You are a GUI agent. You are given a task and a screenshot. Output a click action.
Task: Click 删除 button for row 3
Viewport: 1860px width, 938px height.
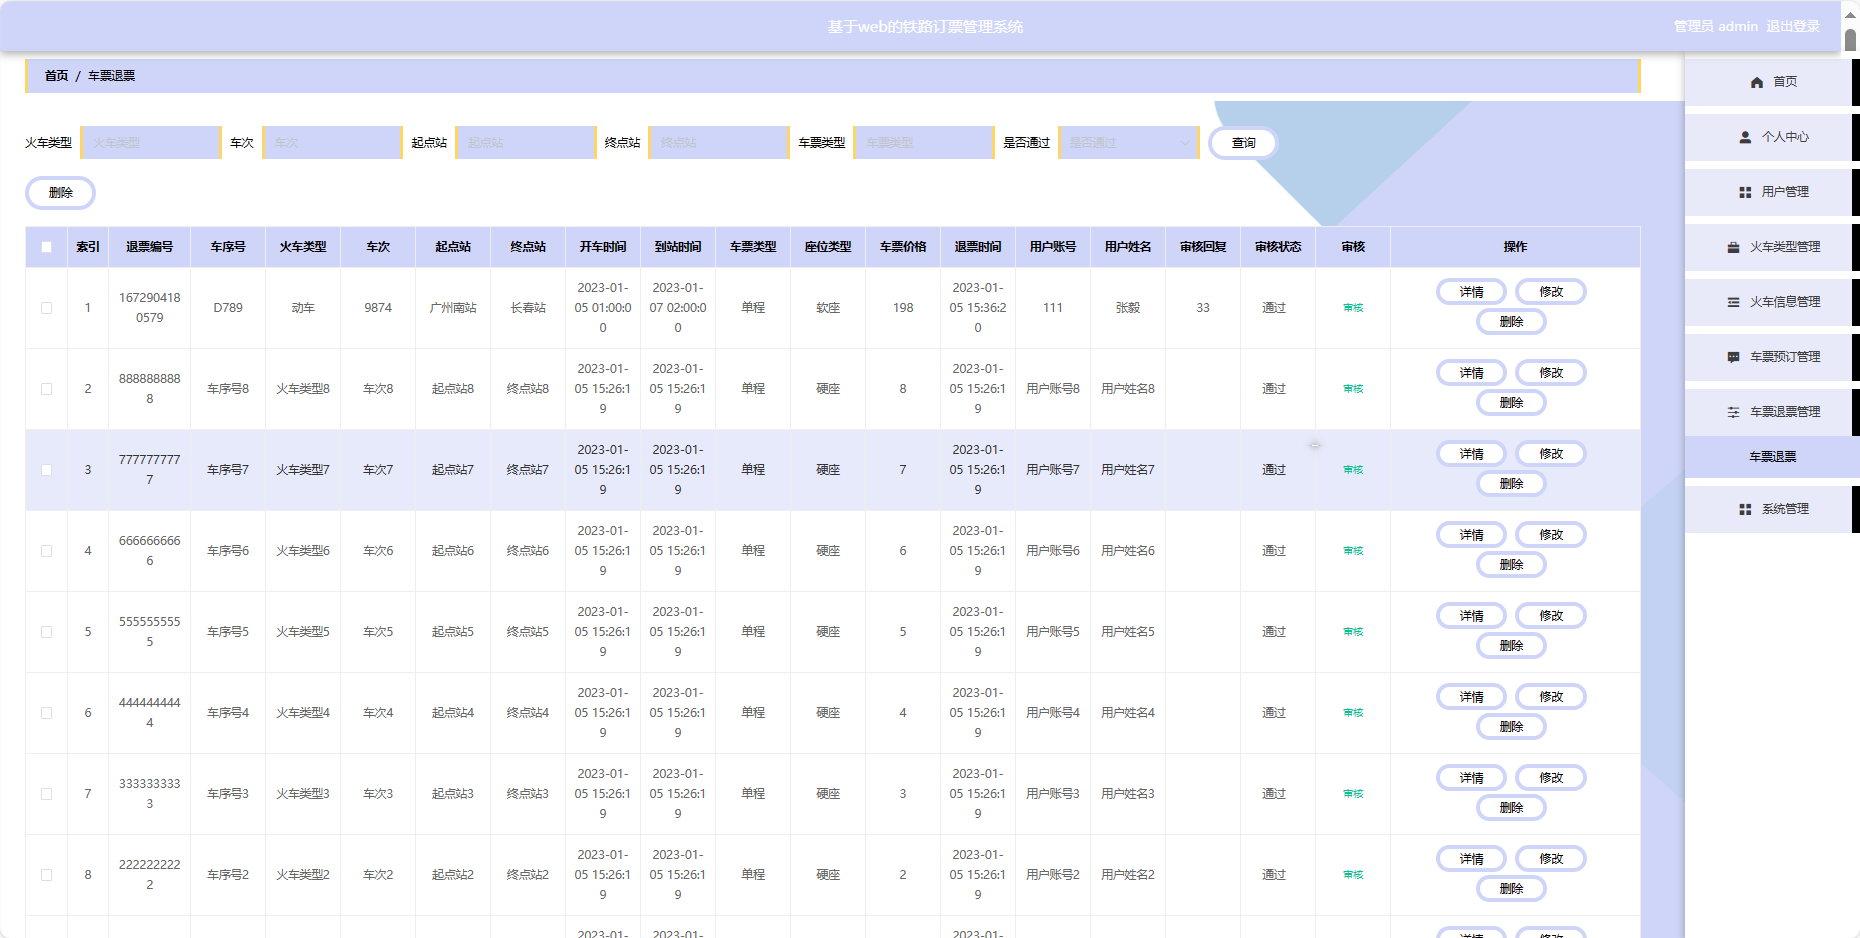[x=1511, y=484]
